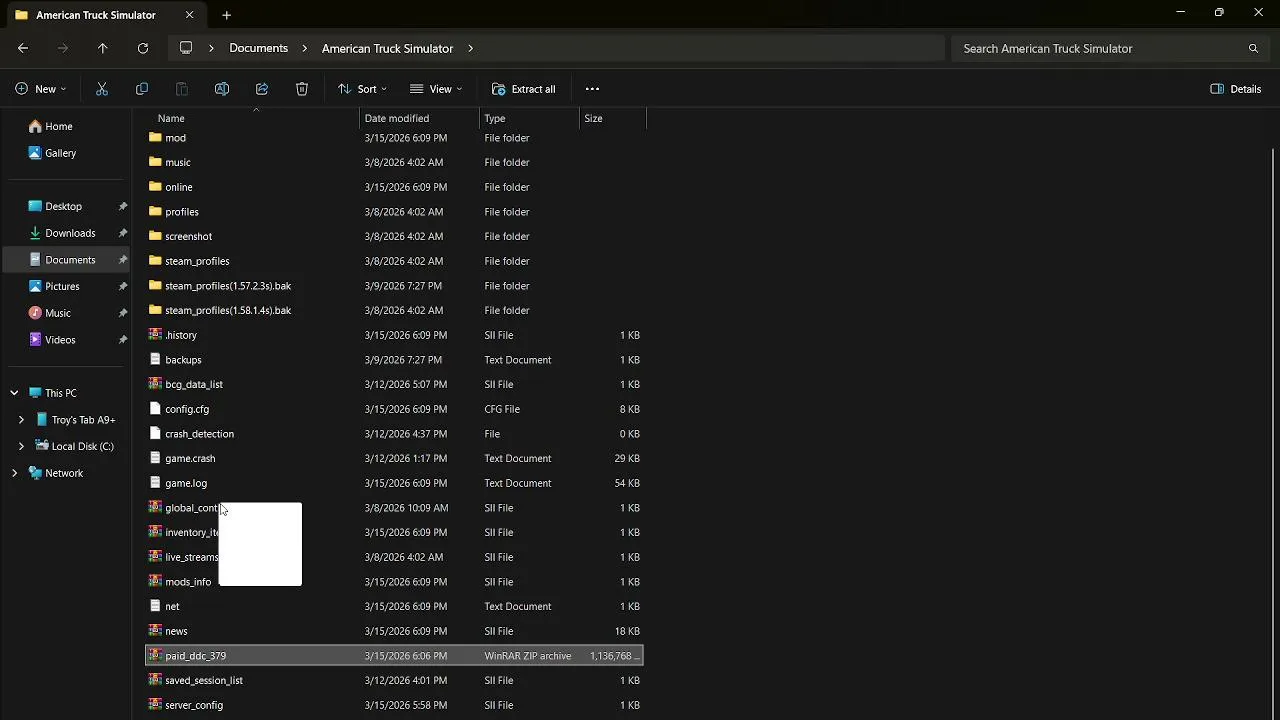The width and height of the screenshot is (1280, 720).
Task: Click the Delete trash icon
Action: click(x=302, y=89)
